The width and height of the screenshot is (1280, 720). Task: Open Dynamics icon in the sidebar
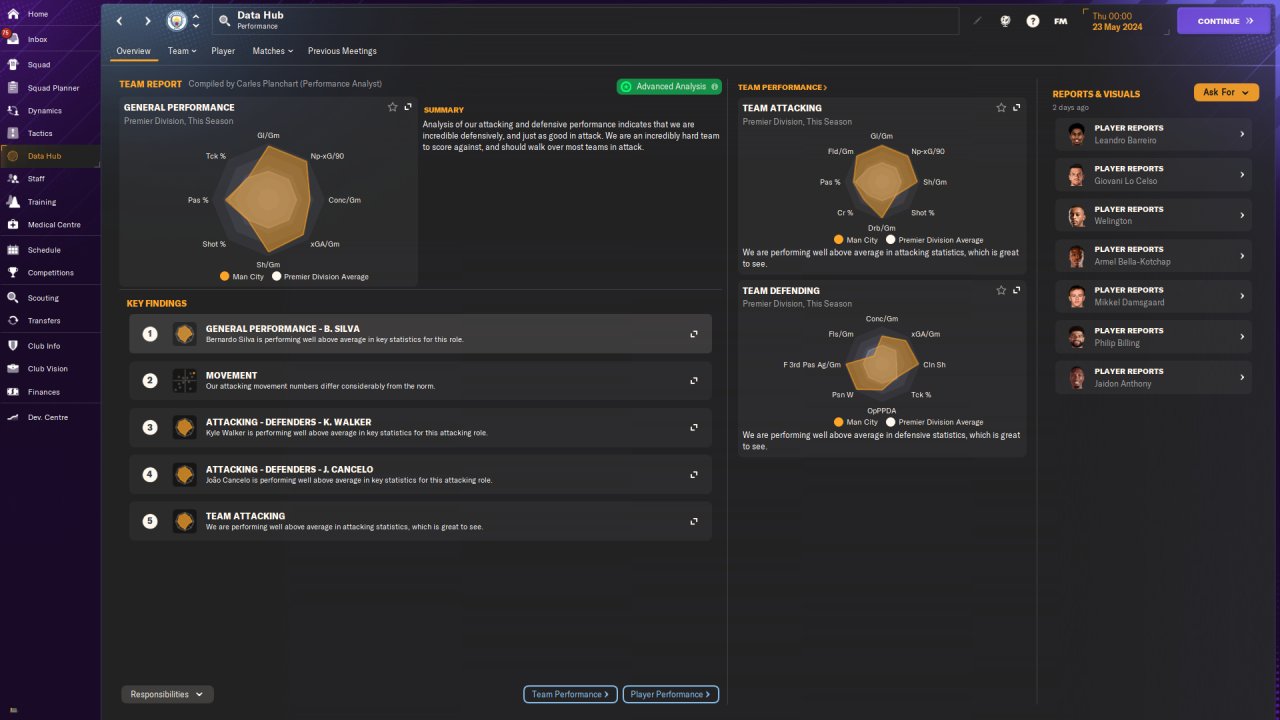13,111
